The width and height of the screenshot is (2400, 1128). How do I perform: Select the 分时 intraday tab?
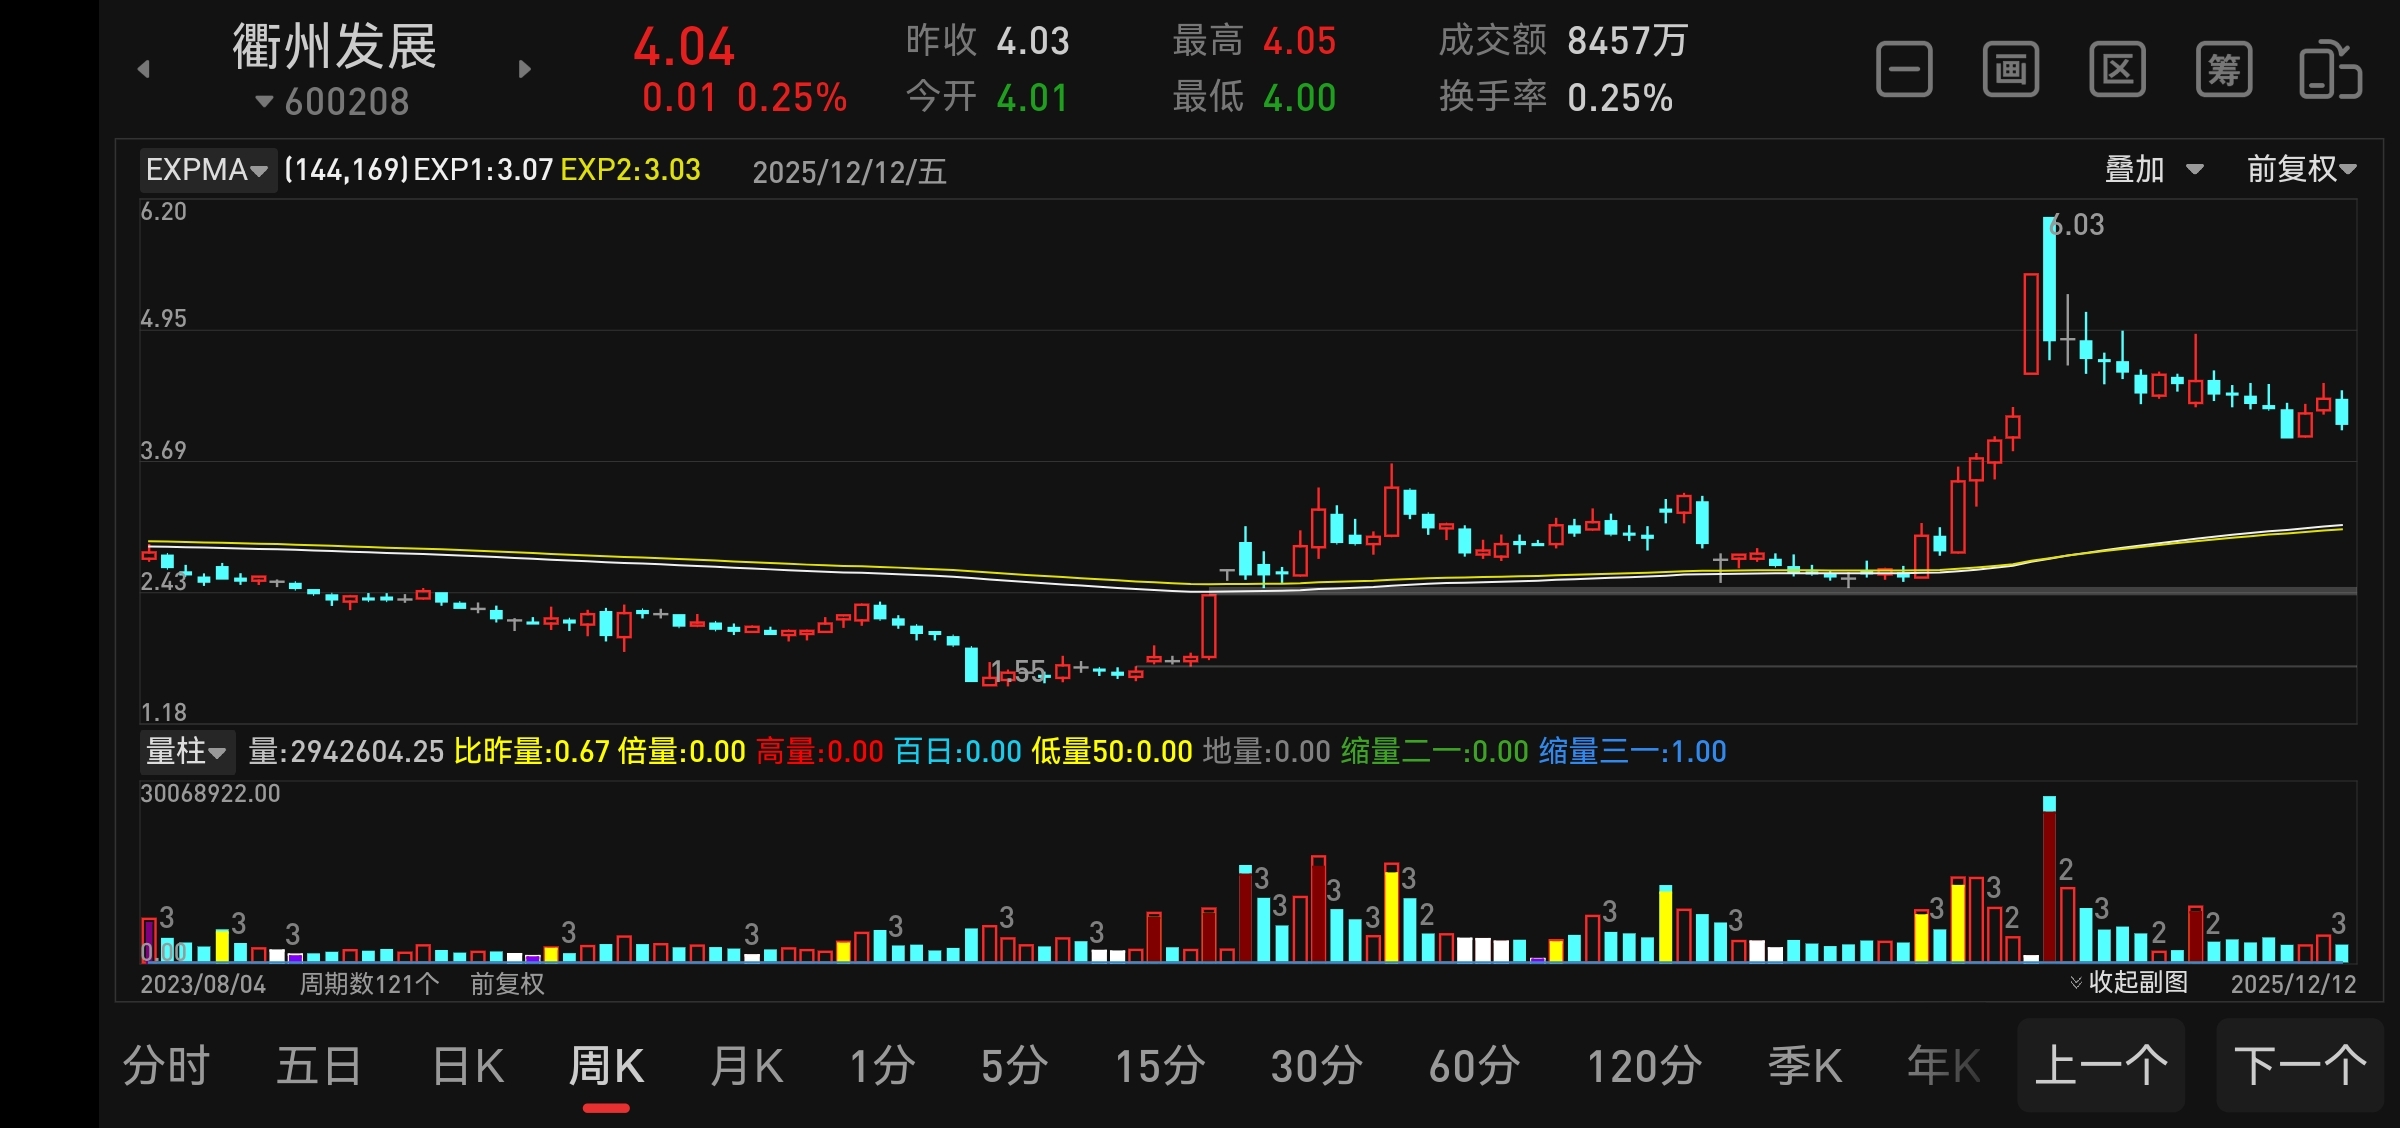click(x=166, y=1066)
